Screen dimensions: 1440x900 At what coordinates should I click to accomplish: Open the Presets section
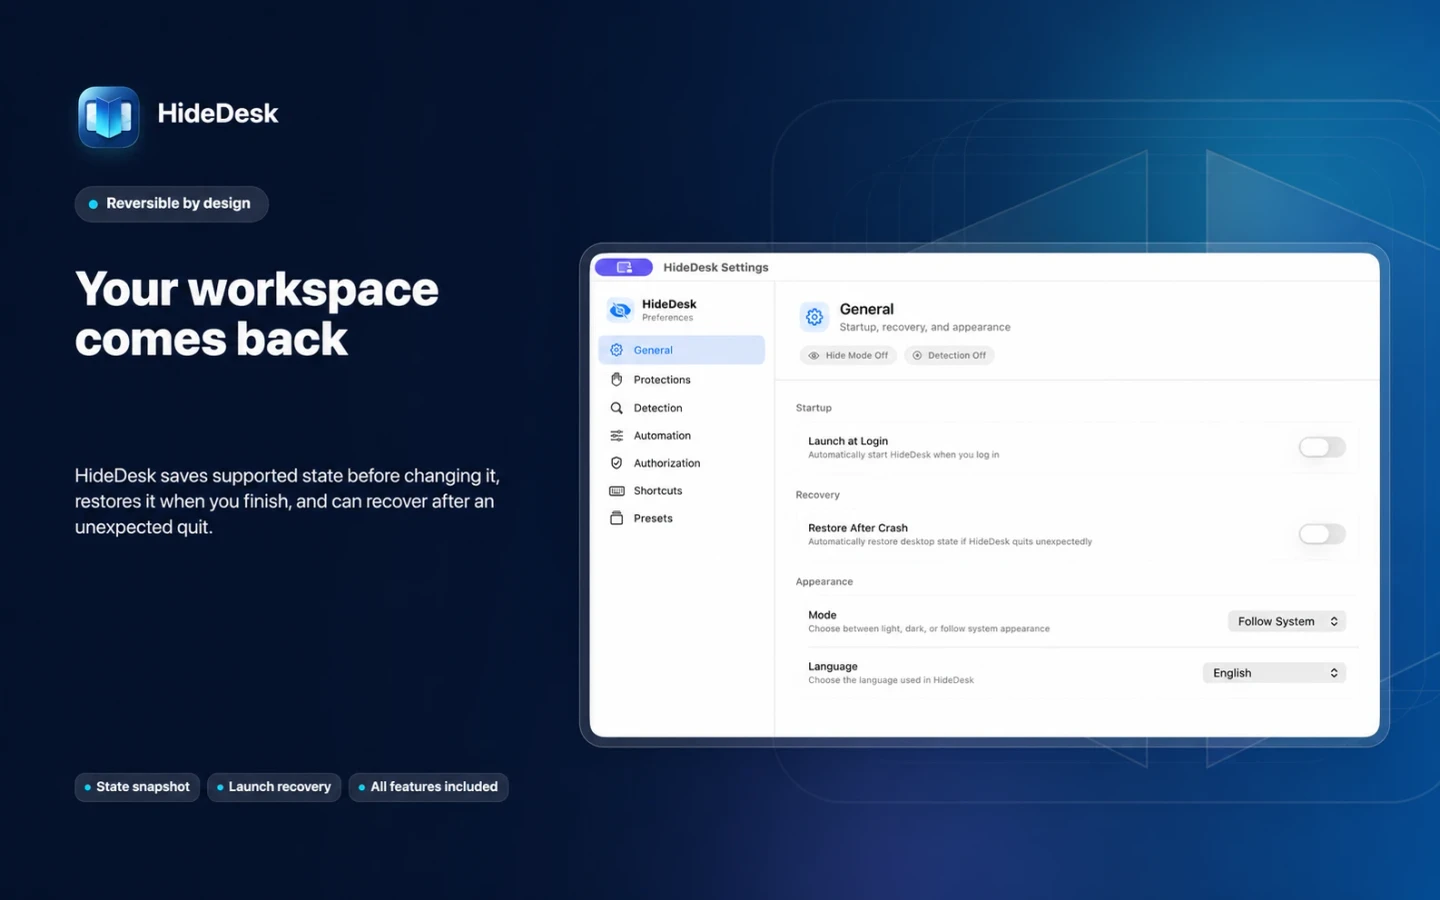681,518
